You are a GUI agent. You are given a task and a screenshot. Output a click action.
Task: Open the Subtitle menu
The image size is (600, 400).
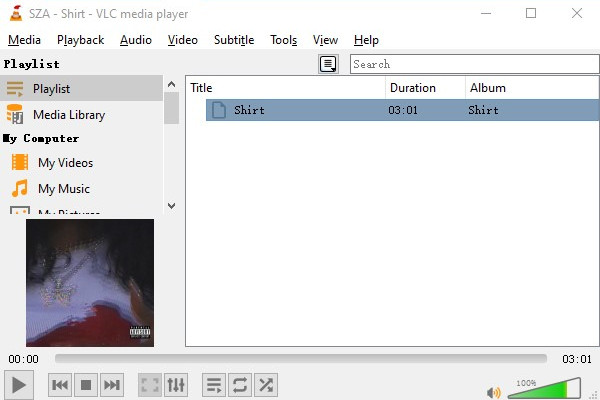[234, 40]
